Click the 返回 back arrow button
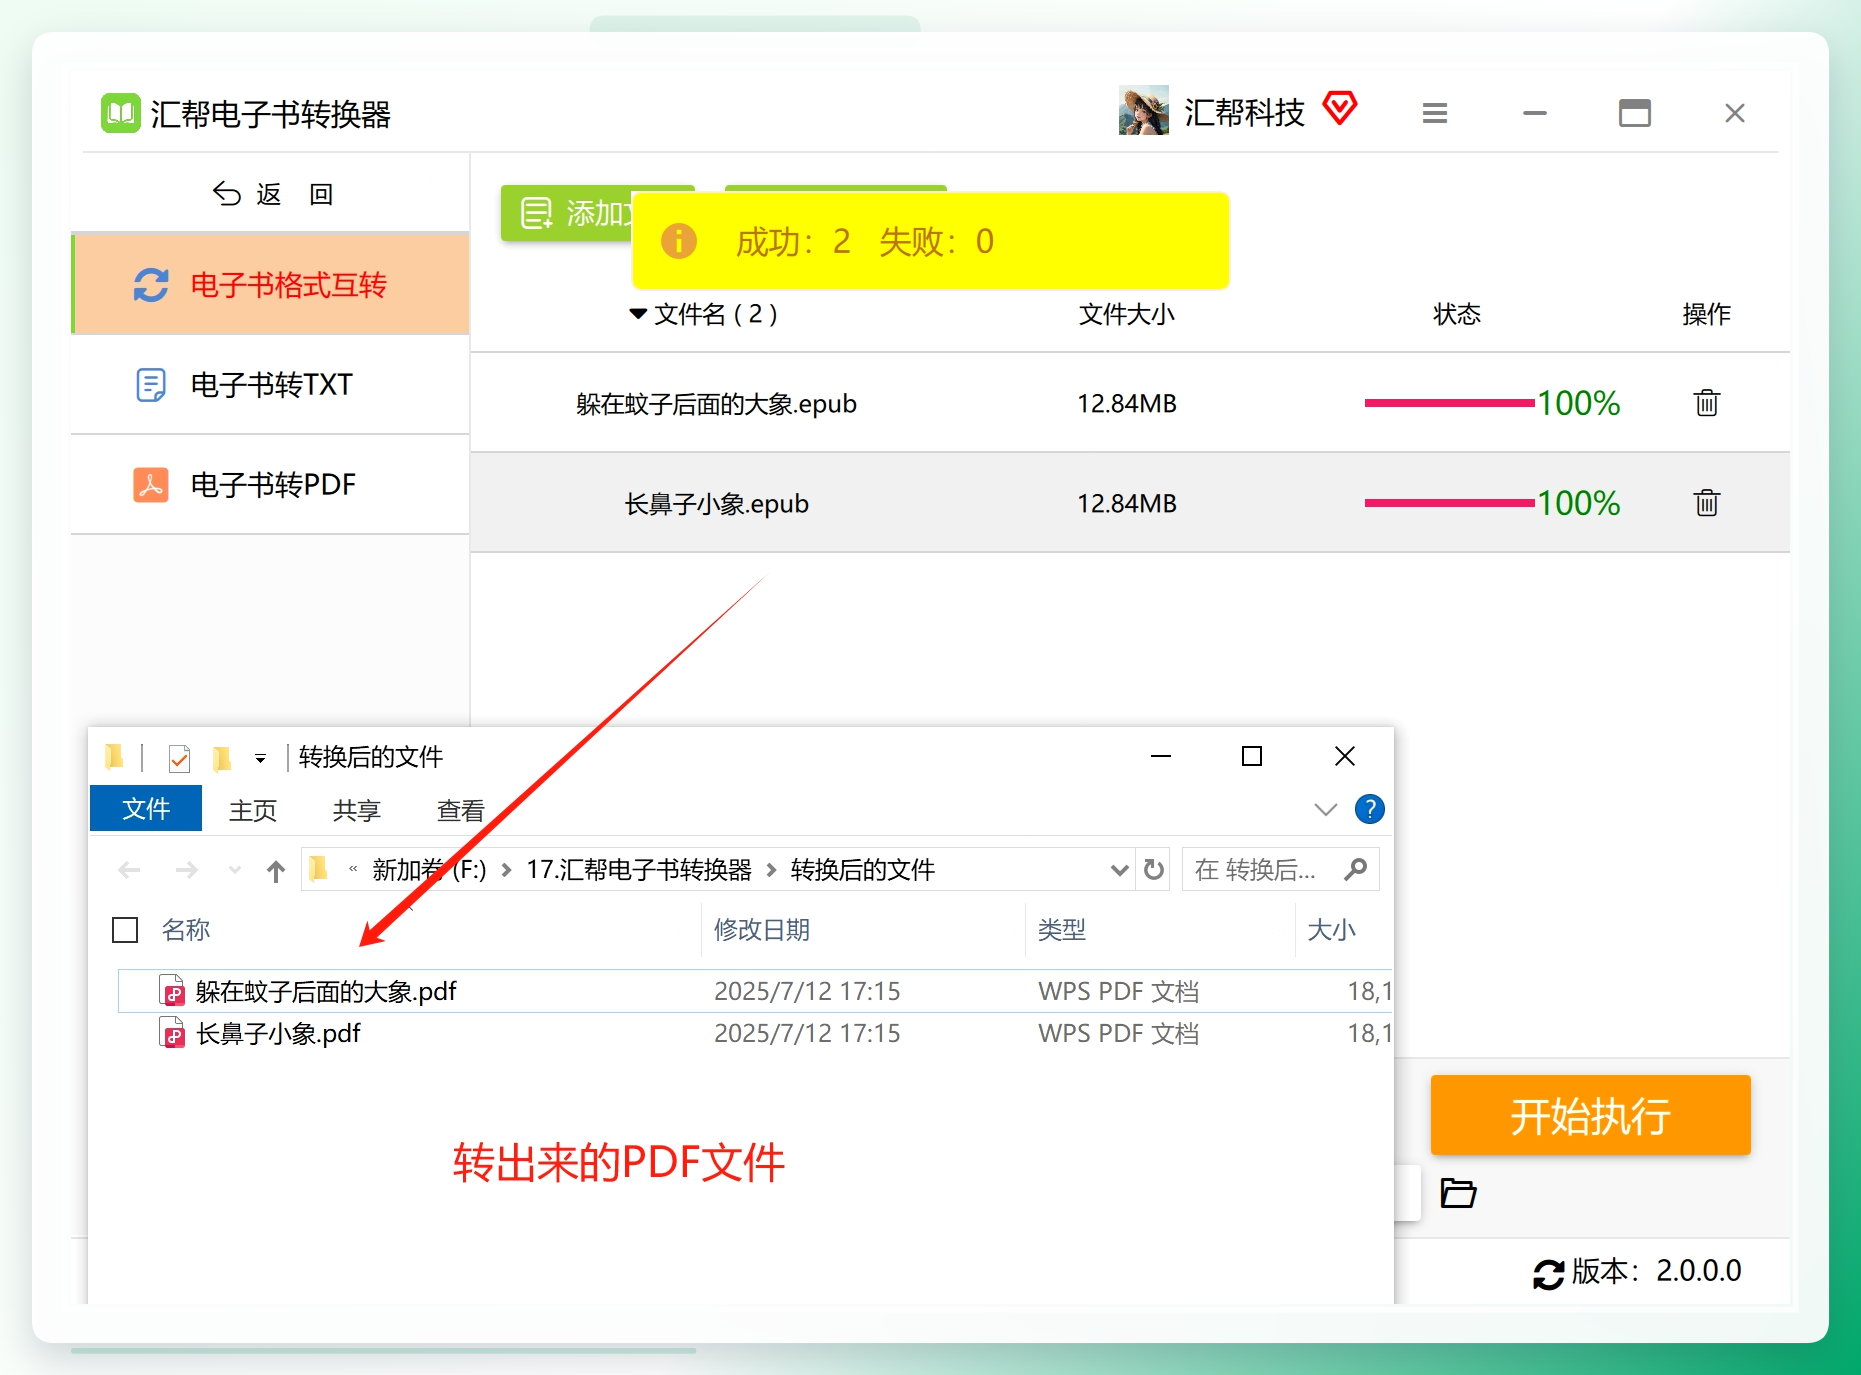 pos(272,194)
